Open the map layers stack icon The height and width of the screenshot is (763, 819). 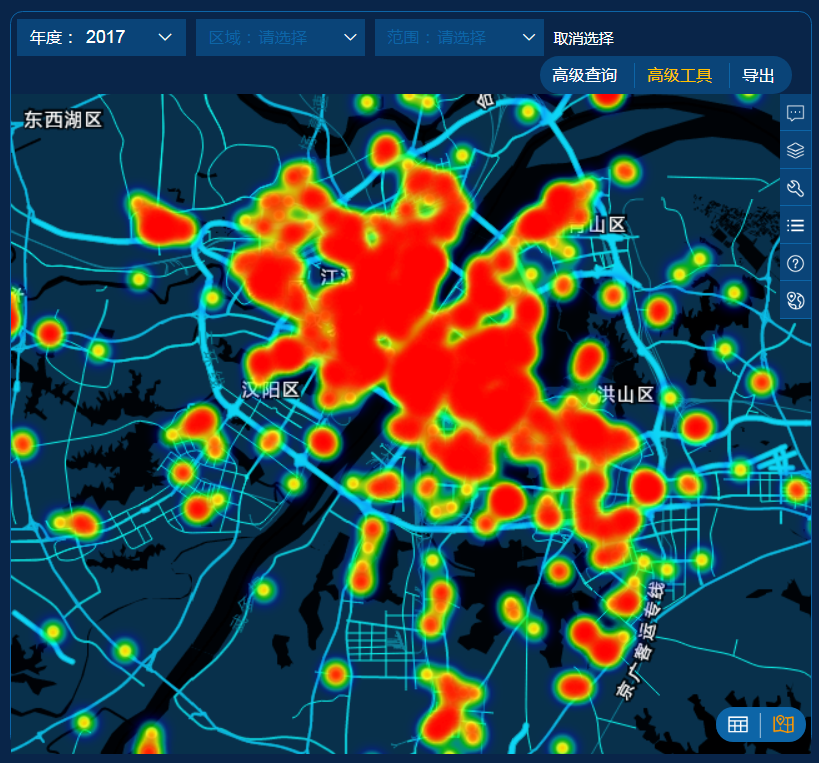coord(795,150)
